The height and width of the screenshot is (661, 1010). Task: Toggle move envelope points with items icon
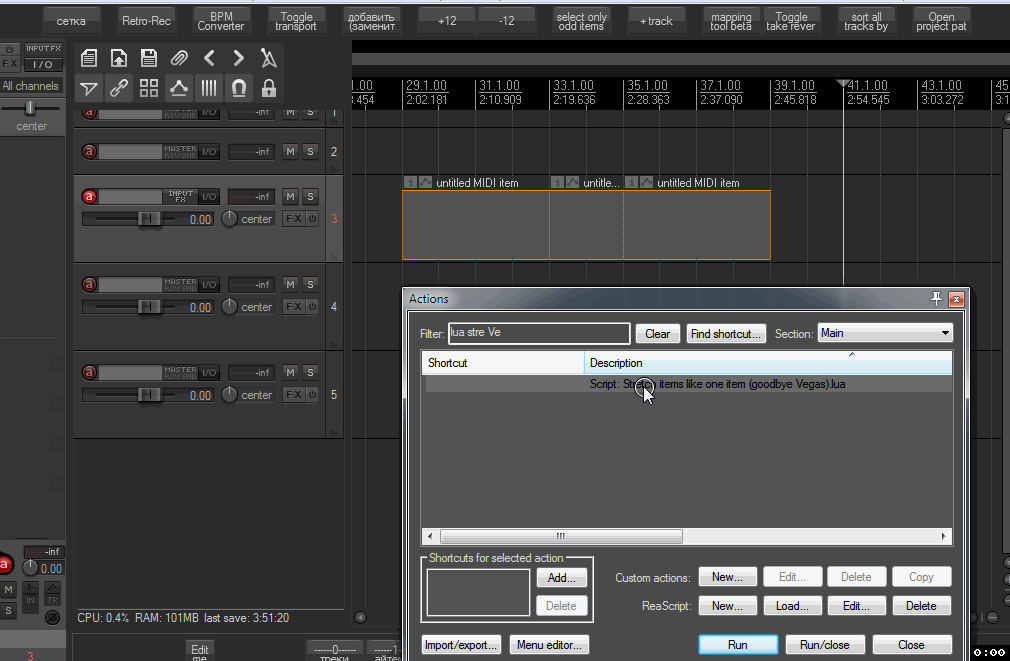tap(178, 88)
